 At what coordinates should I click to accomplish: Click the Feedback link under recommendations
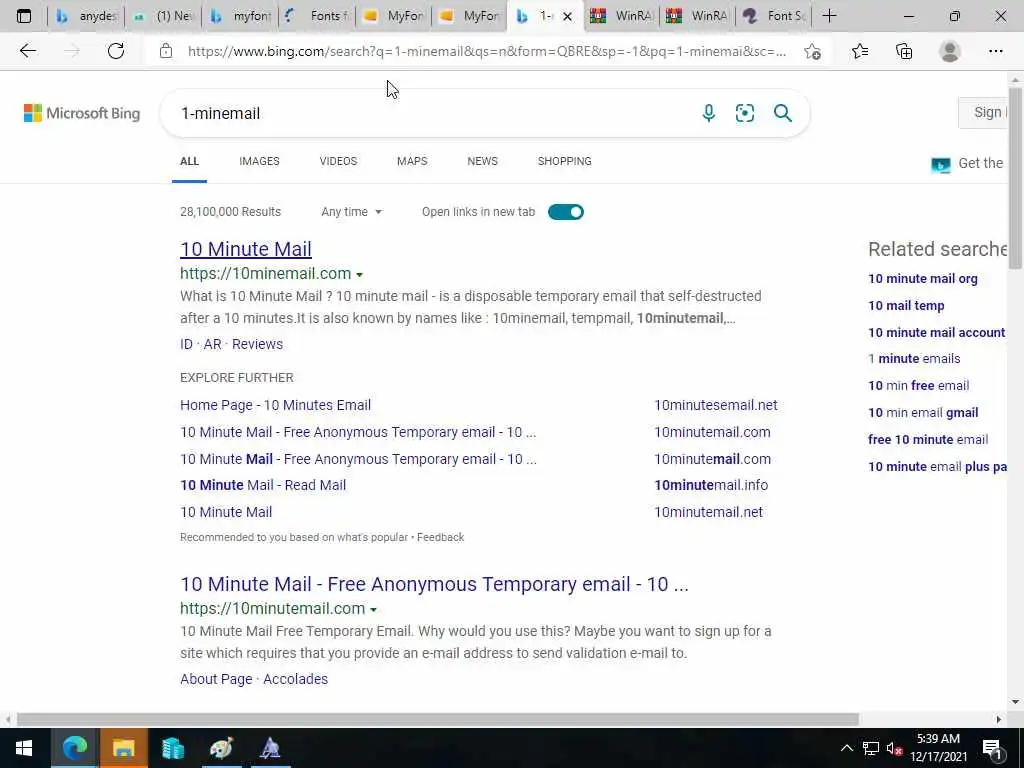(440, 537)
